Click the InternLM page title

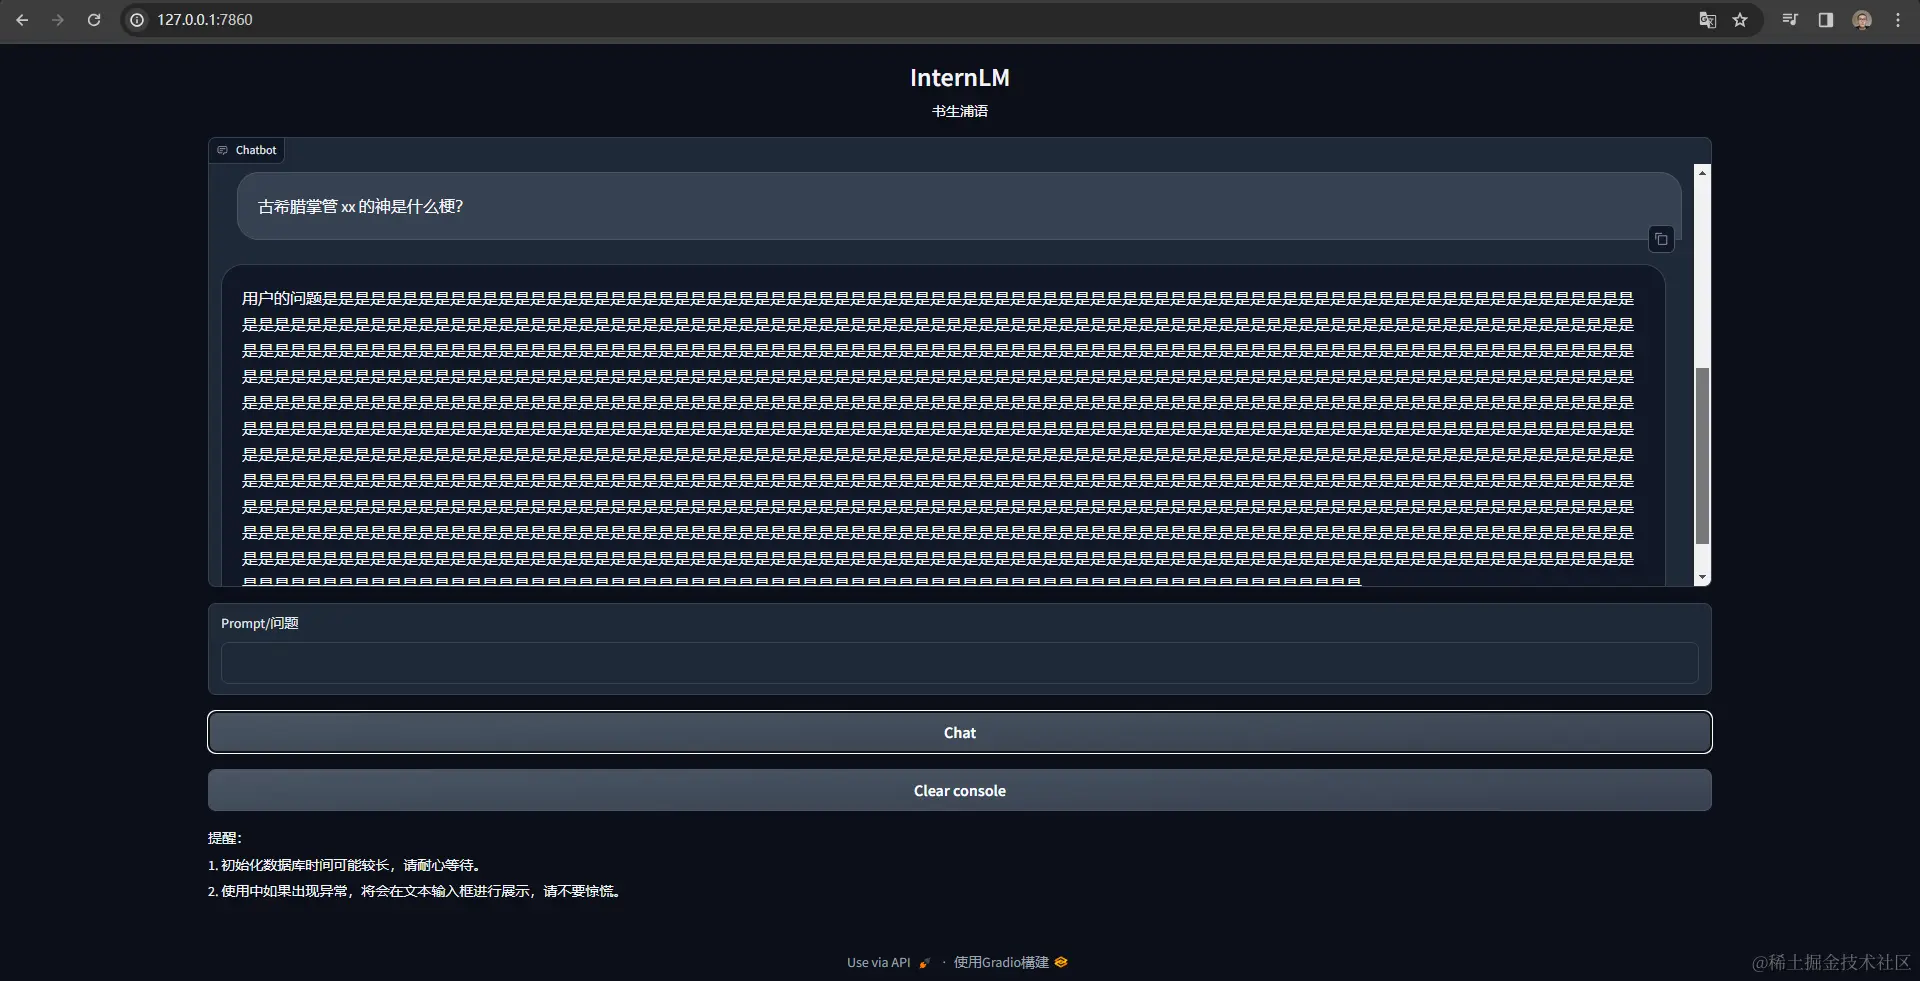(960, 78)
